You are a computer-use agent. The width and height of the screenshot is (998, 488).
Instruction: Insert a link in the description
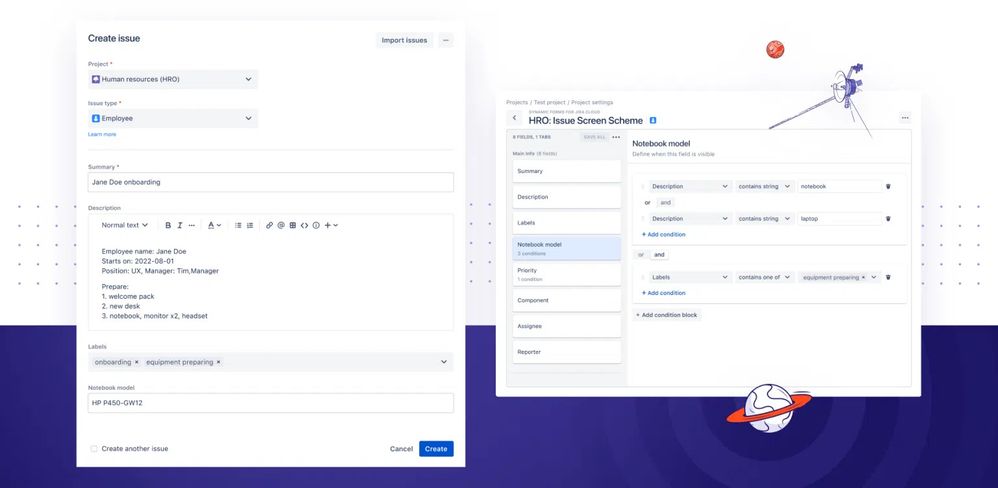[269, 225]
